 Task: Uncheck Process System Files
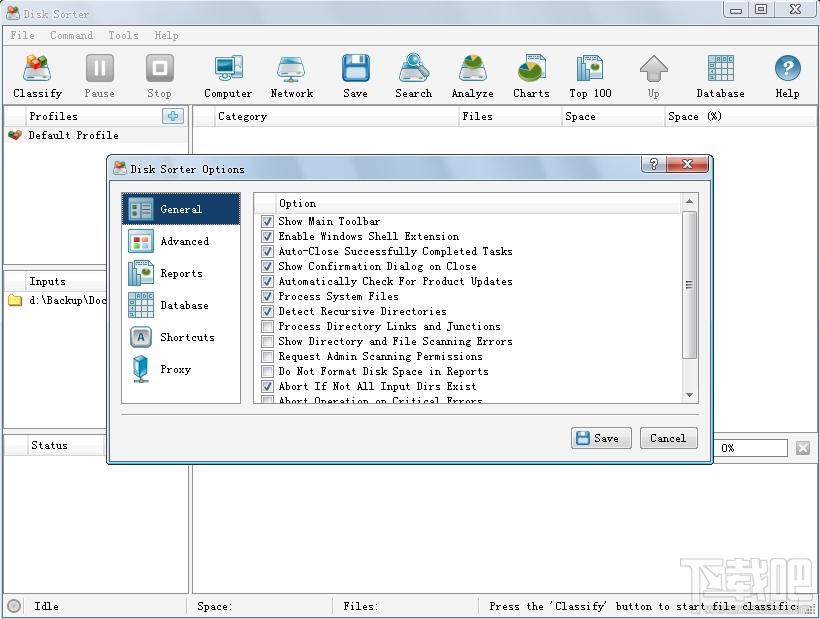pyautogui.click(x=267, y=296)
